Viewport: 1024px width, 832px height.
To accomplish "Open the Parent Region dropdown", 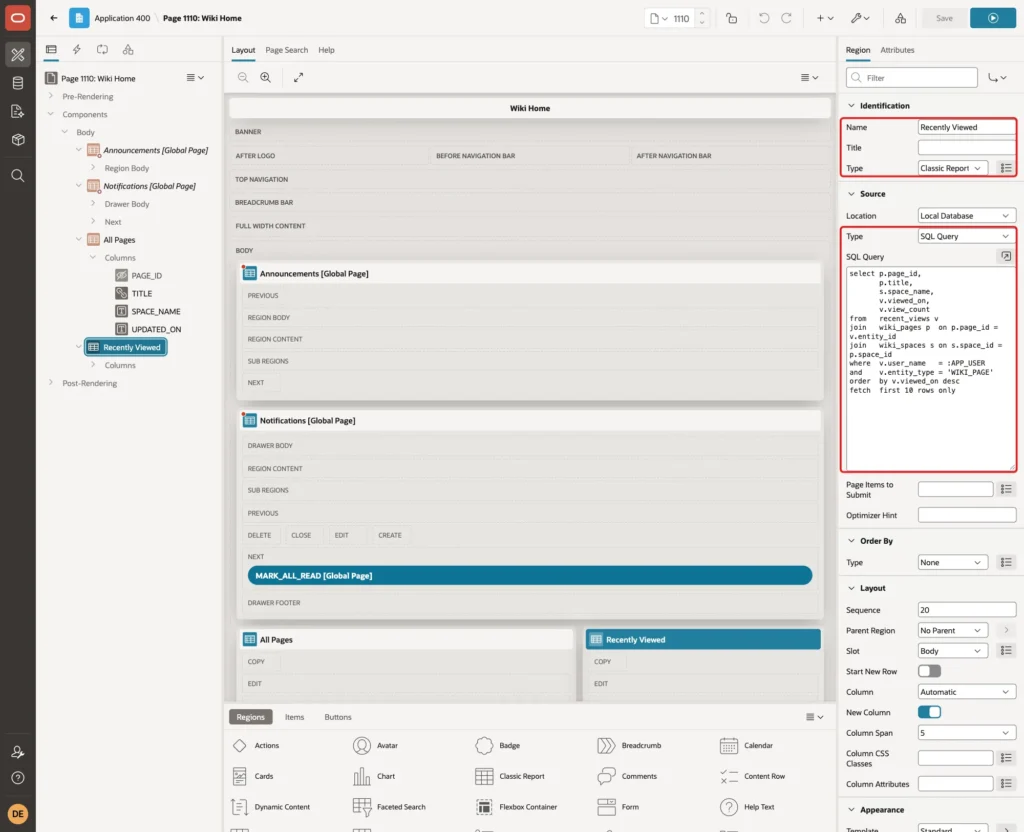I will coord(952,630).
